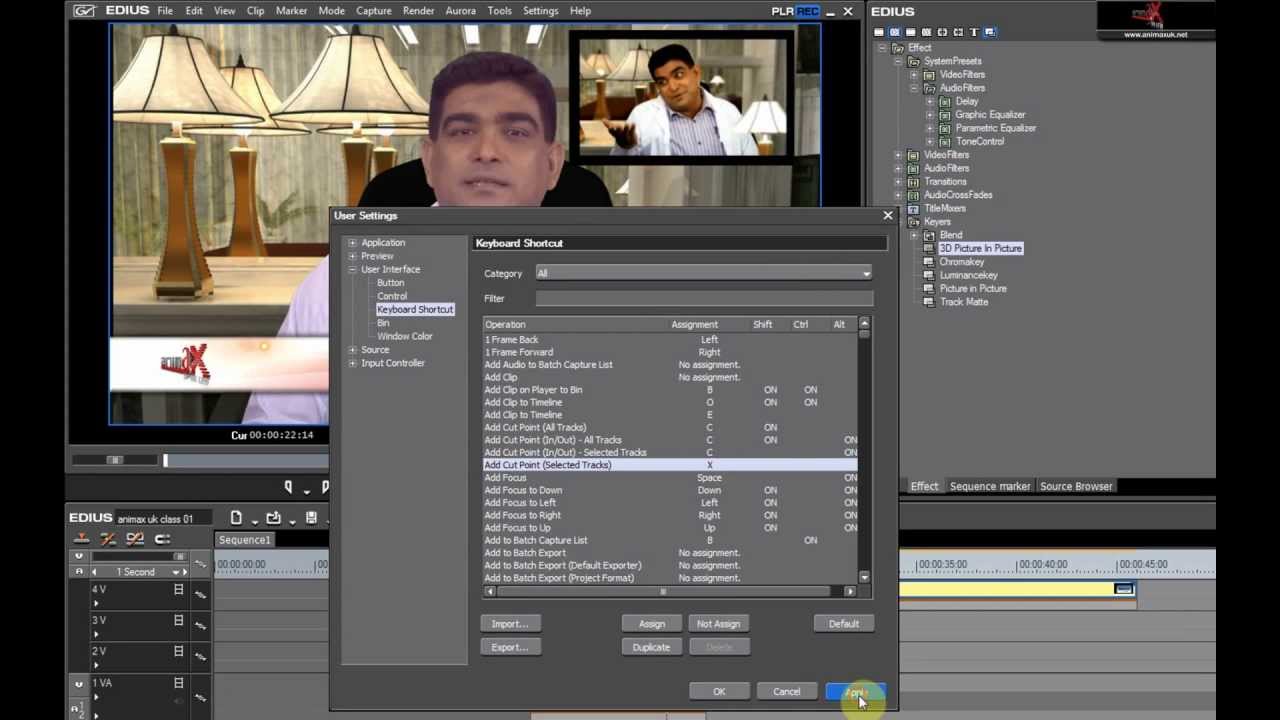The width and height of the screenshot is (1280, 720).
Task: Click the sync-lock icon on track 1 VA
Action: 200,696
